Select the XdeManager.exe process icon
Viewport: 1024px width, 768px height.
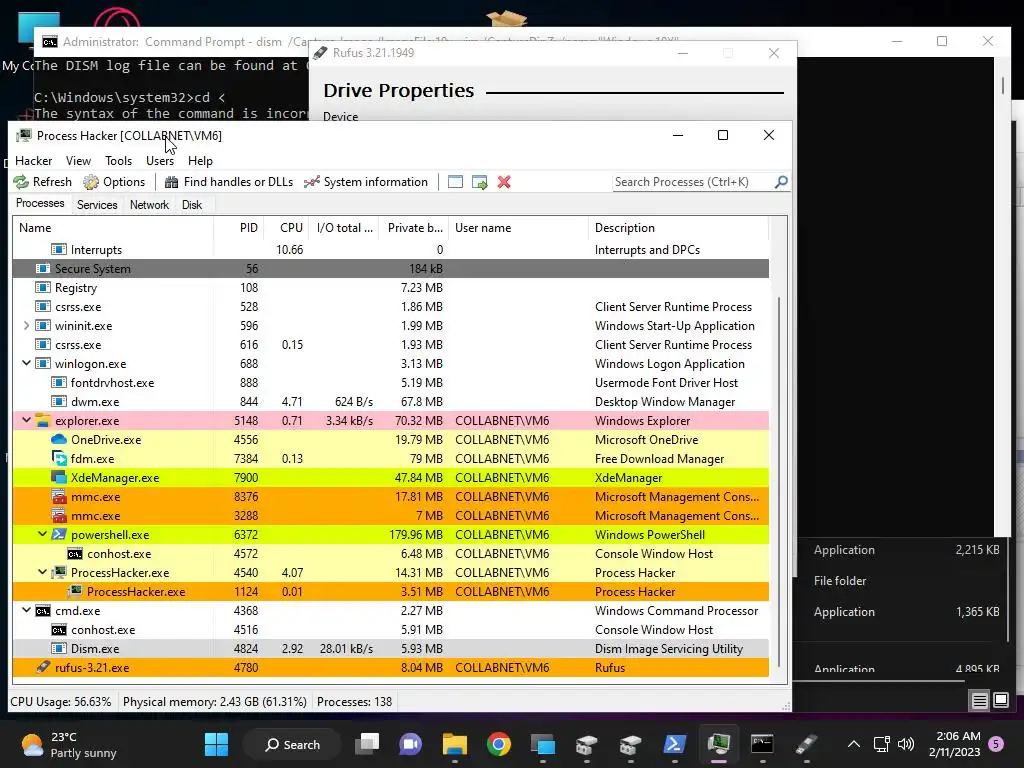(x=59, y=477)
